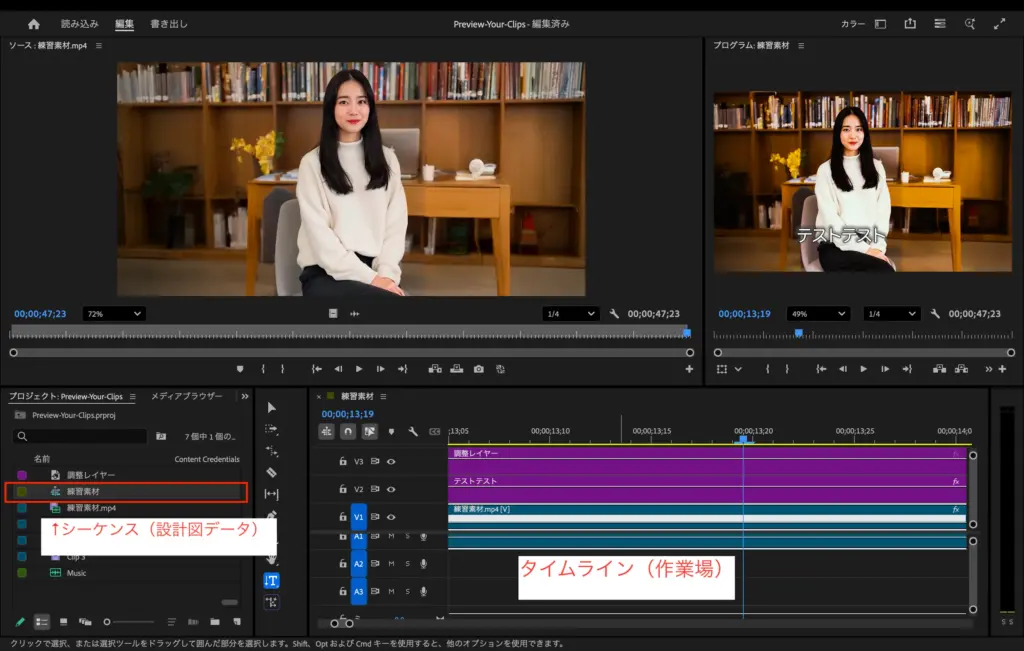Hide the V3 track output
1024x651 pixels.
pyautogui.click(x=391, y=462)
